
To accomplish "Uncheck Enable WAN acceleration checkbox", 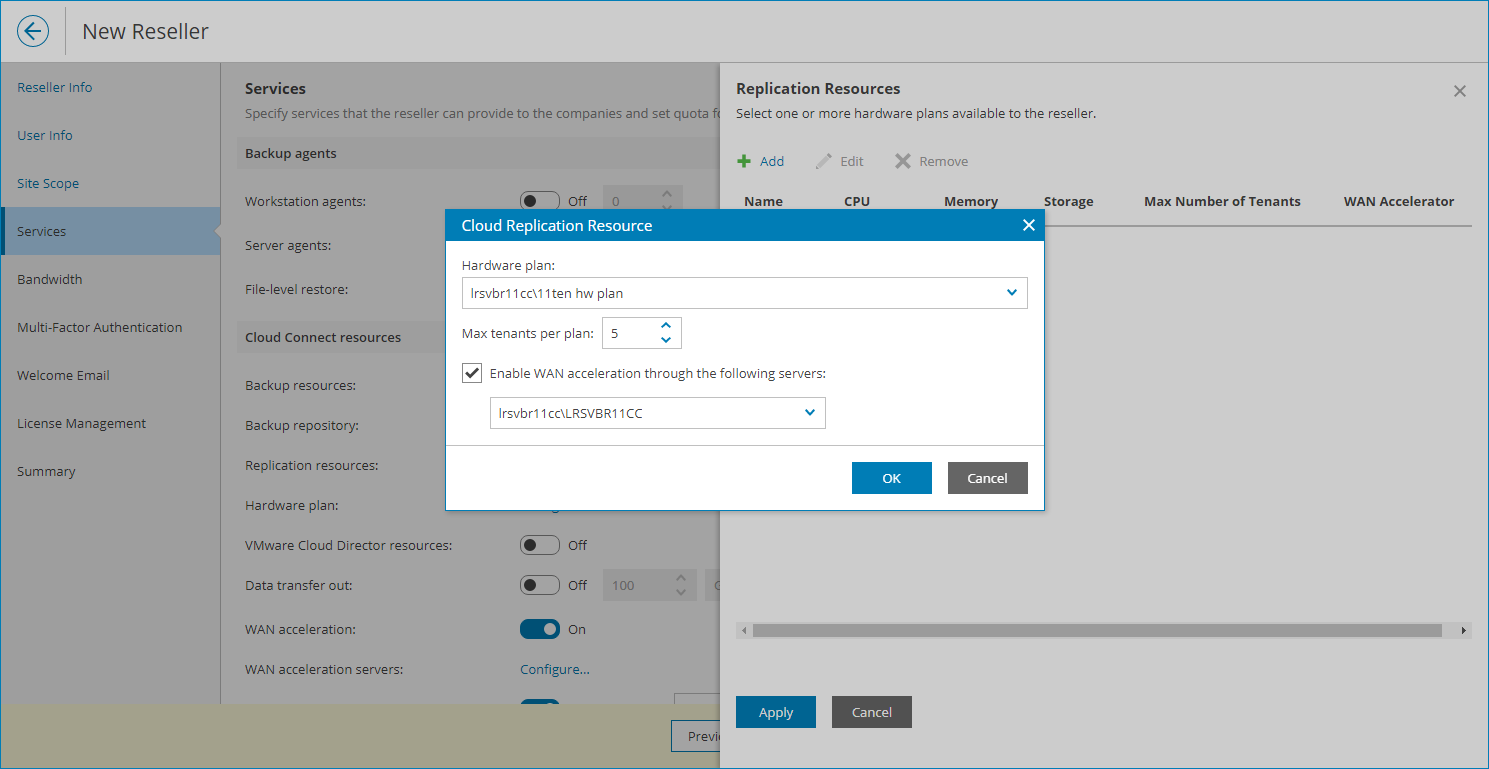I will pyautogui.click(x=472, y=373).
